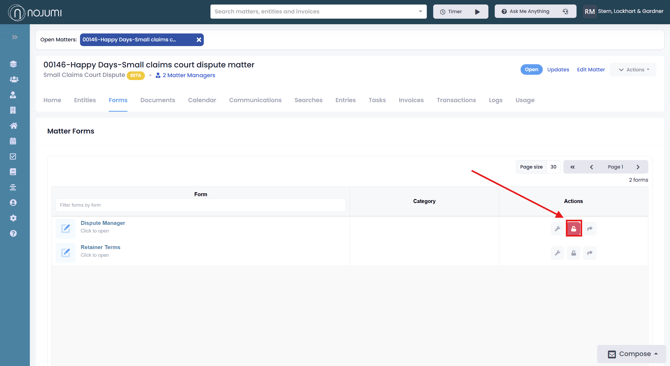Open settings gear icon in sidebar
The height and width of the screenshot is (366, 670).
point(13,218)
